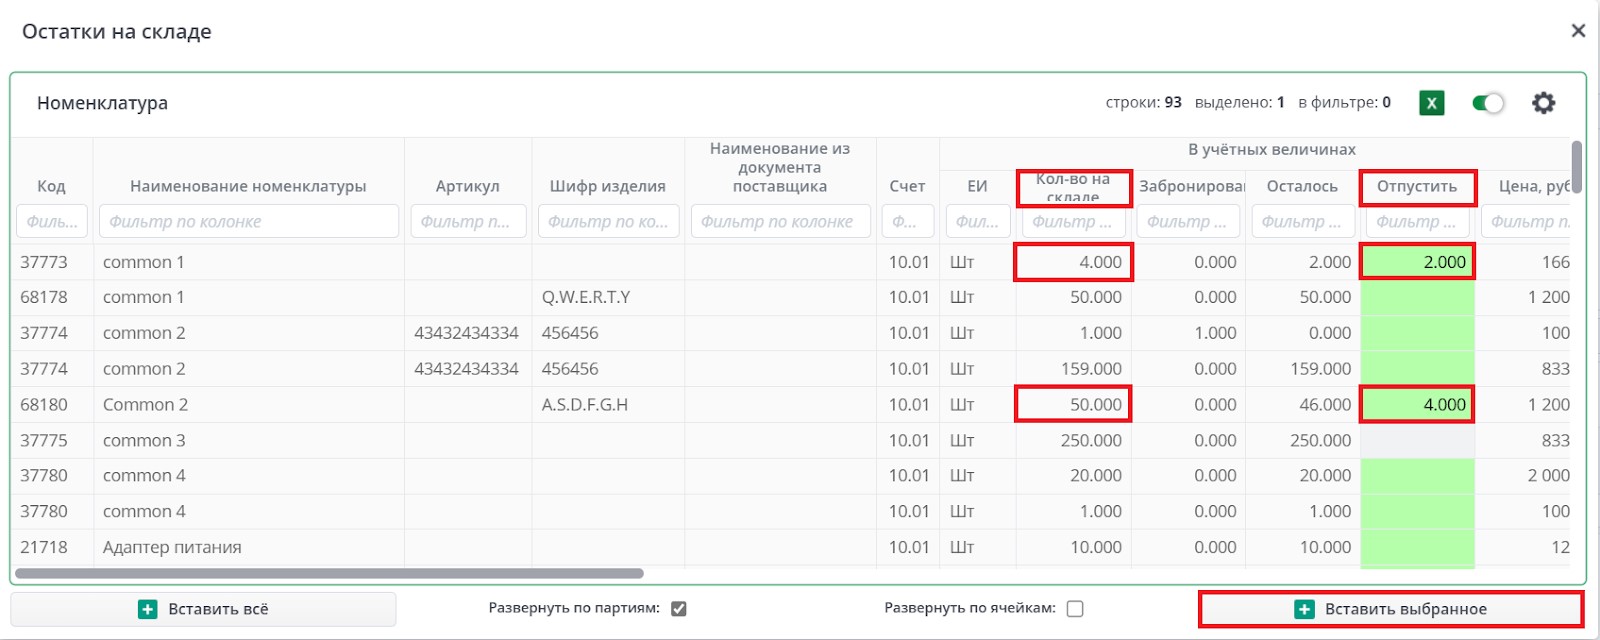Viewport: 1600px width, 640px height.
Task: Click plus icon on Insert all button
Action: coord(148,609)
